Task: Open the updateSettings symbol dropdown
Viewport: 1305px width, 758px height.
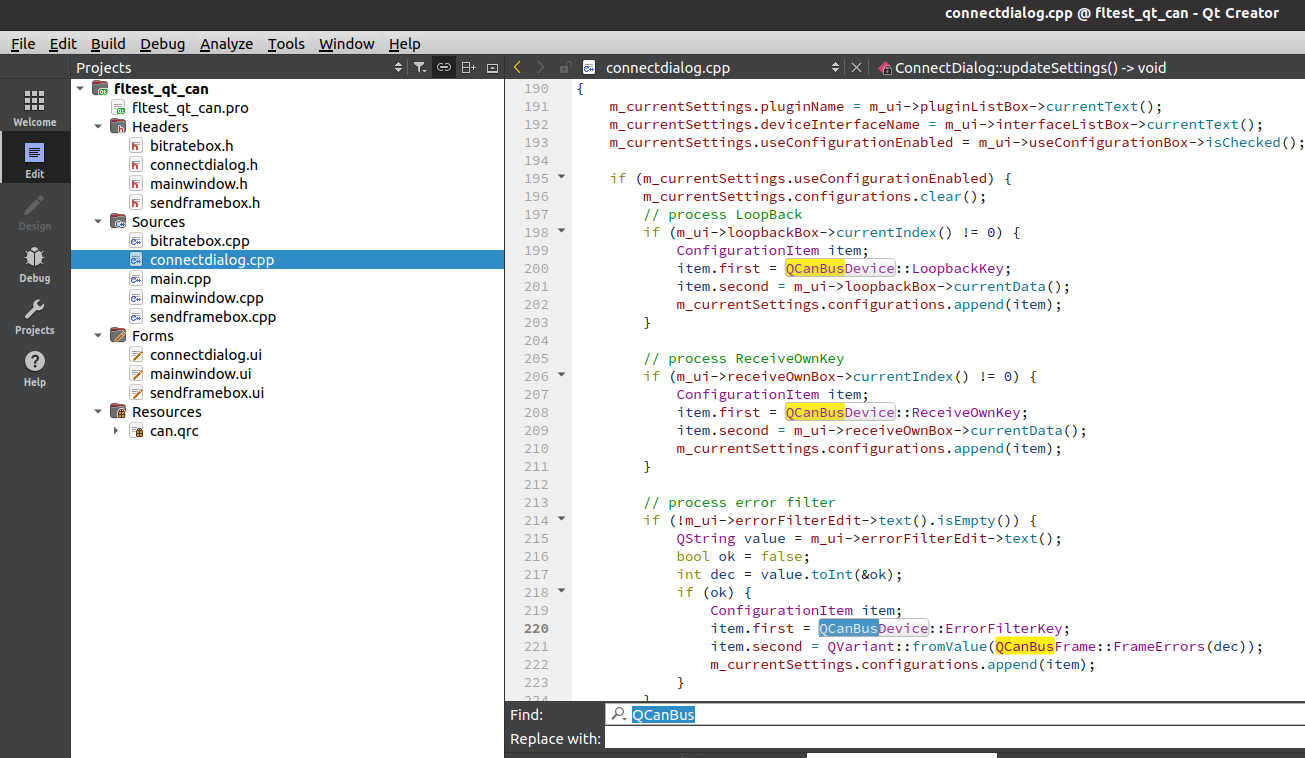Action: [x=1030, y=68]
